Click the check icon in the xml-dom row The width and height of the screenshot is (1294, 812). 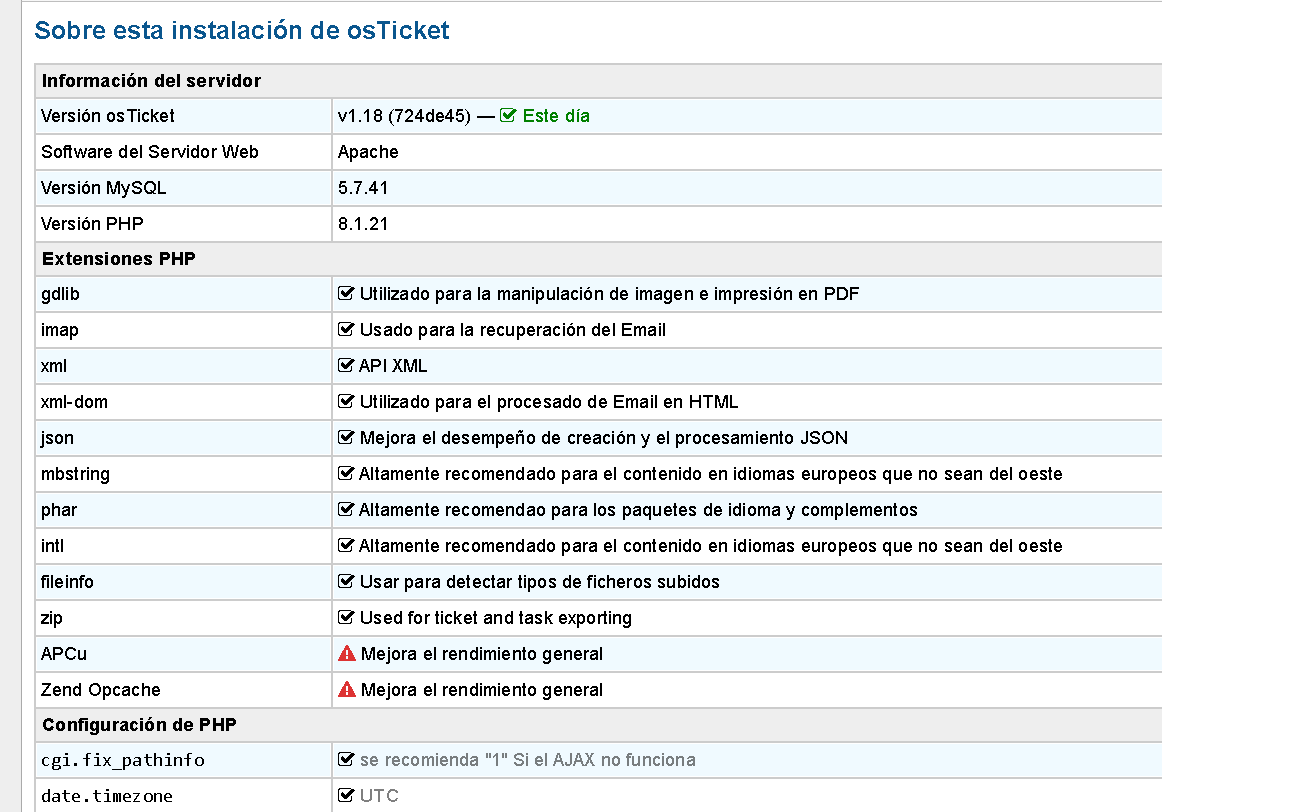click(x=347, y=402)
